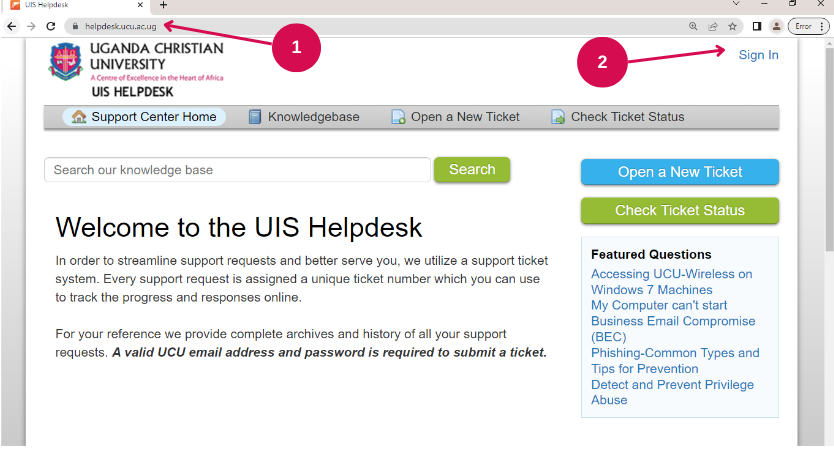Bookmark this page with the star icon
Screen dimensions: 834x465
click(732, 26)
